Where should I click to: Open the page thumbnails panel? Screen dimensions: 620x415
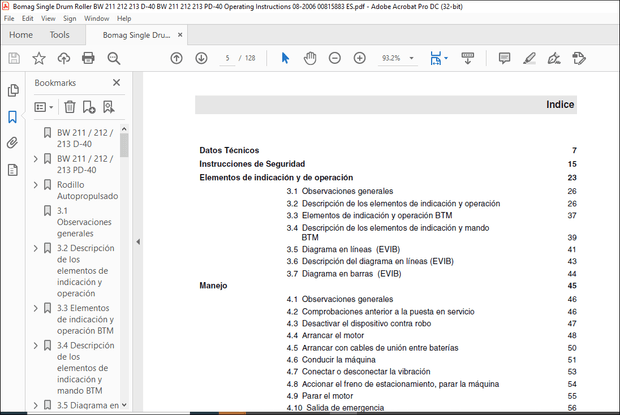13,91
